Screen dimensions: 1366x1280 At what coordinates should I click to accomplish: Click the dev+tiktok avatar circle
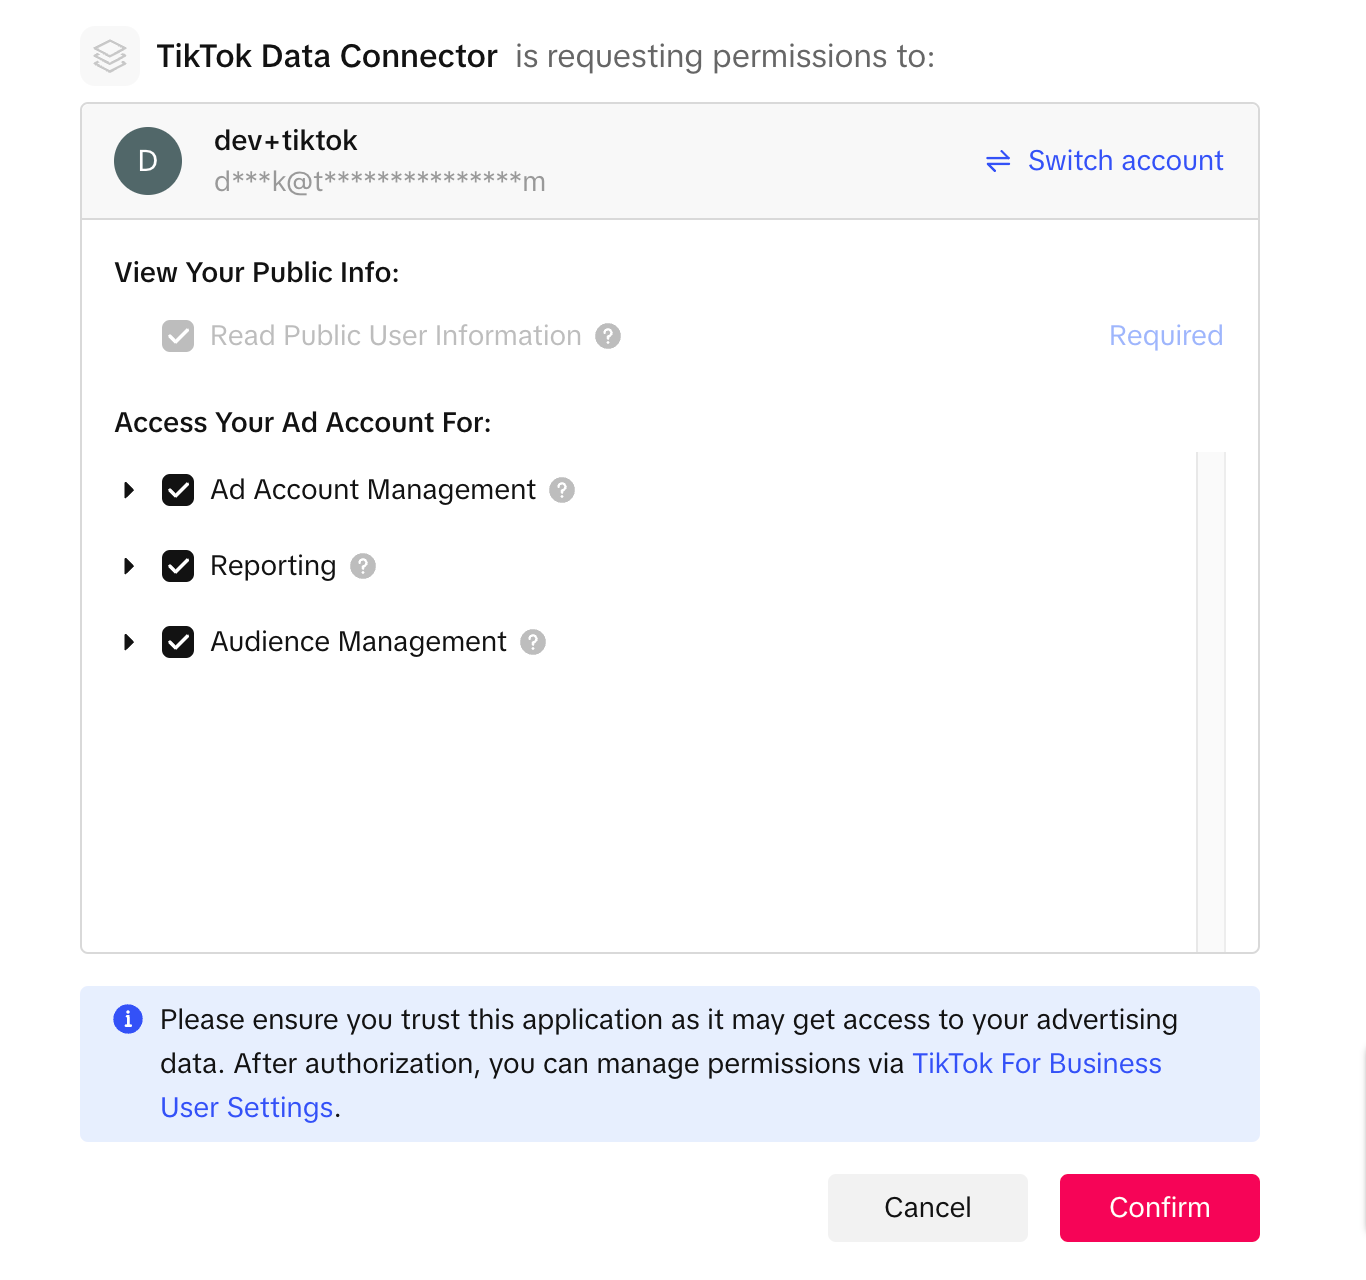click(x=148, y=161)
